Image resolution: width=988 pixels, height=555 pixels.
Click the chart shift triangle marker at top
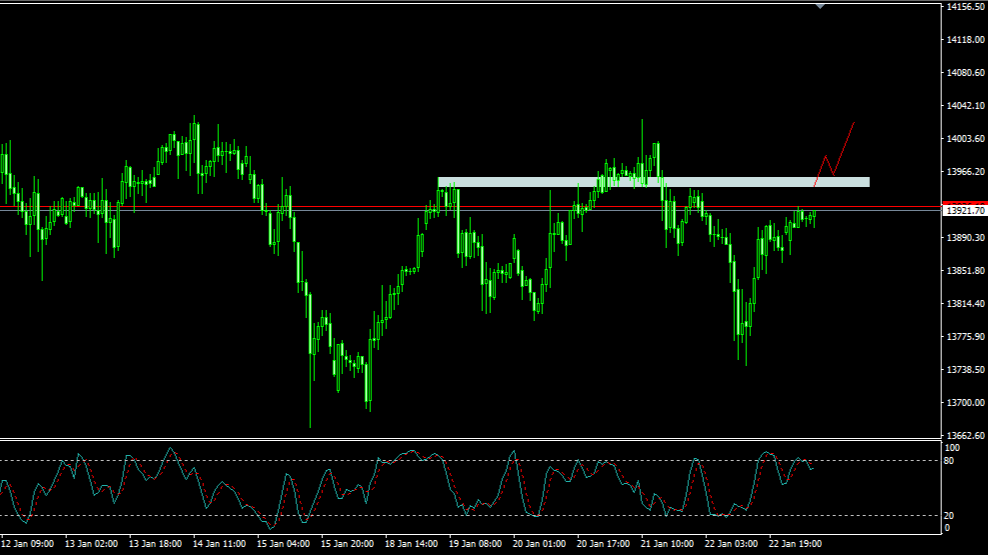820,6
